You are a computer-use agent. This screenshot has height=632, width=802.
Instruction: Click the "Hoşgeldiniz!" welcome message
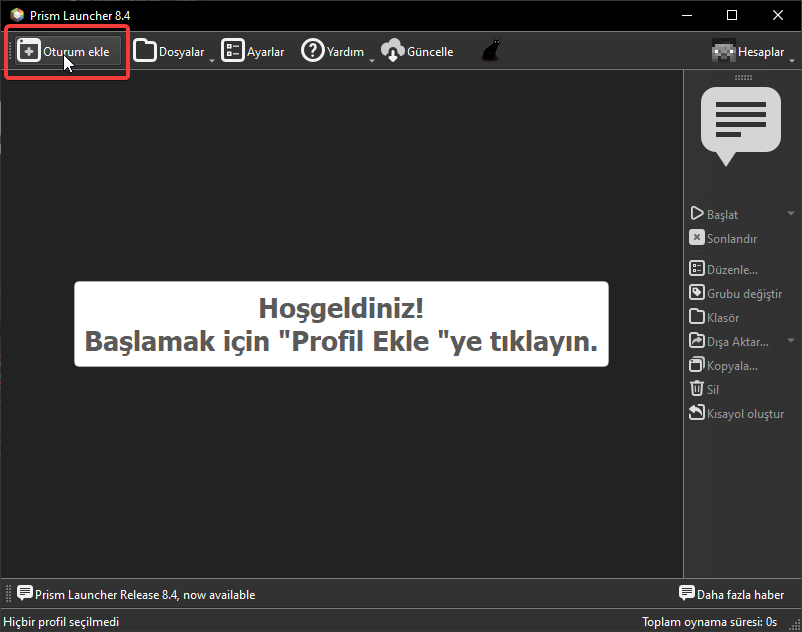[x=341, y=308]
